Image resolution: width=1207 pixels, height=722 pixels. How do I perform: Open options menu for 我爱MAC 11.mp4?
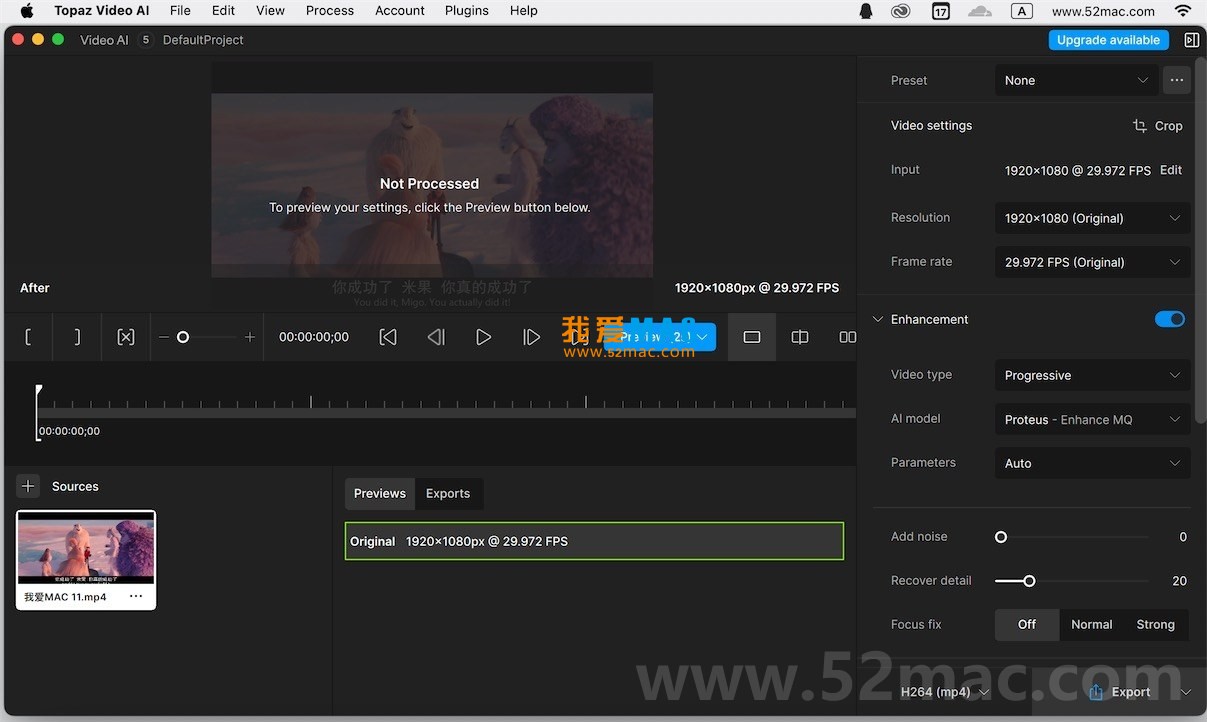pyautogui.click(x=136, y=596)
